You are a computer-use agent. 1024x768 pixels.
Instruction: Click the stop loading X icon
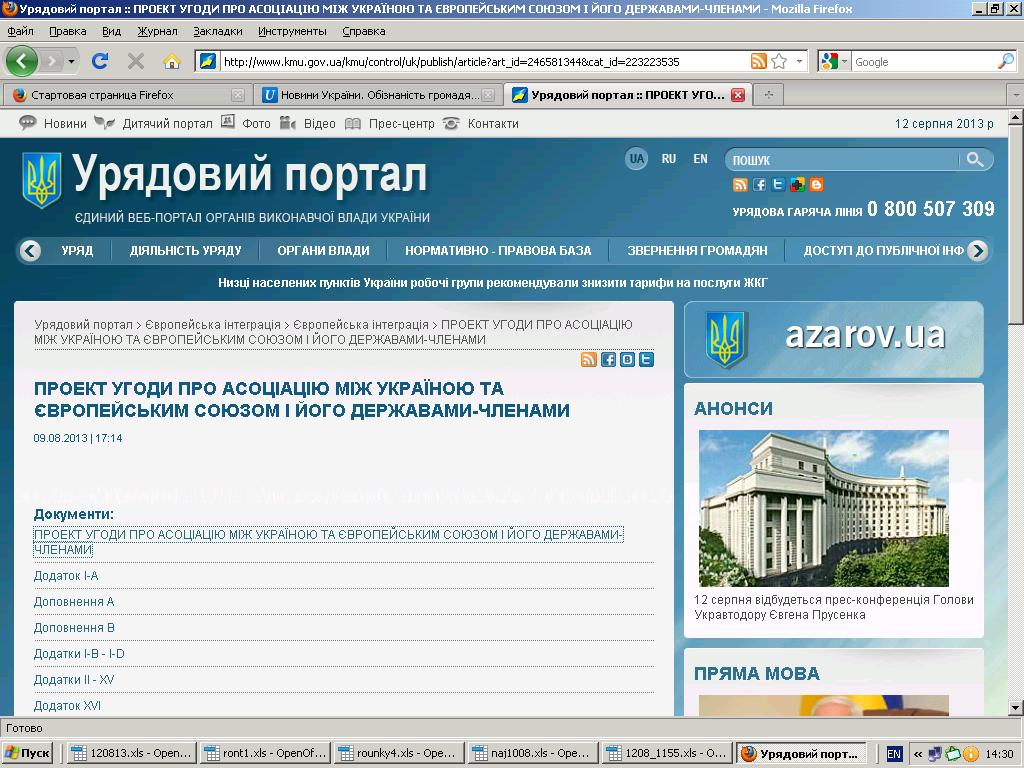pyautogui.click(x=136, y=61)
